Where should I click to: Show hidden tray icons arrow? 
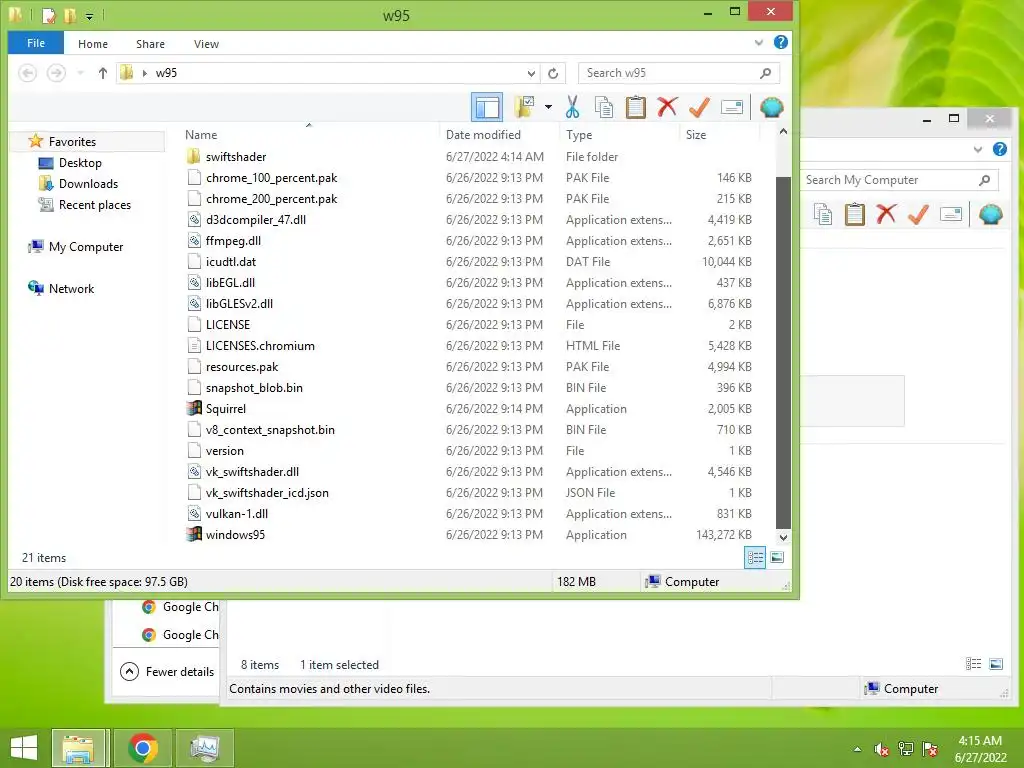pos(857,749)
